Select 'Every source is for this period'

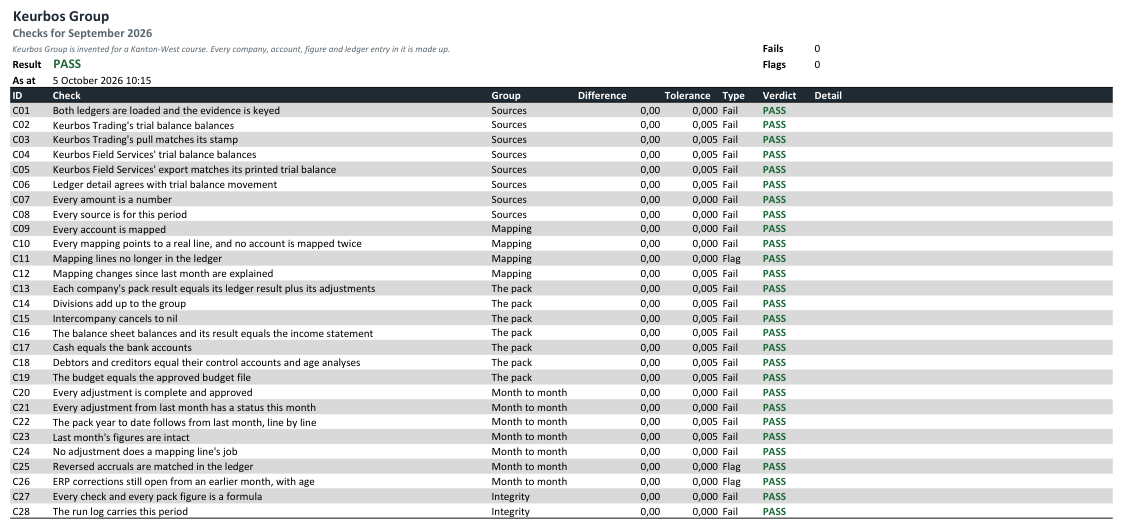pyautogui.click(x=120, y=214)
